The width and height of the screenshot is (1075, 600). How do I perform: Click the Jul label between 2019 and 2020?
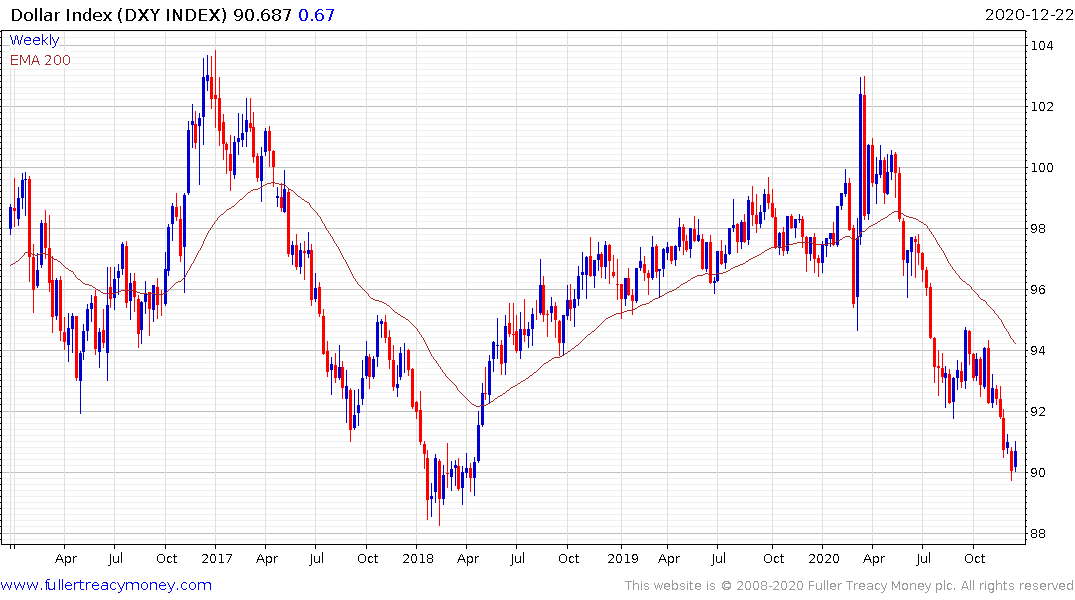pyautogui.click(x=718, y=559)
